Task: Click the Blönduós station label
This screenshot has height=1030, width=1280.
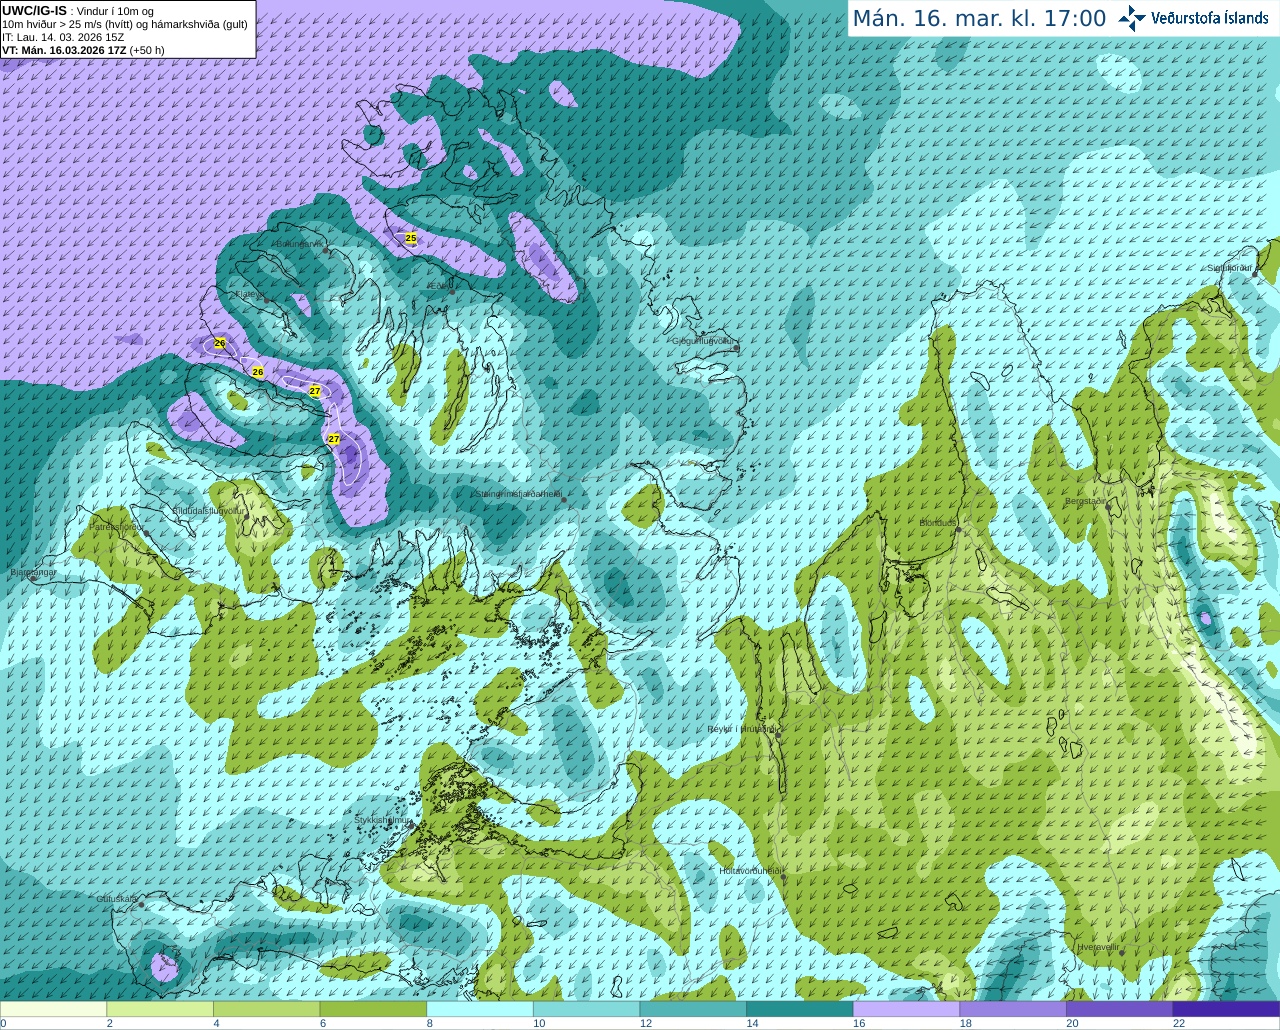Action: 937,523
